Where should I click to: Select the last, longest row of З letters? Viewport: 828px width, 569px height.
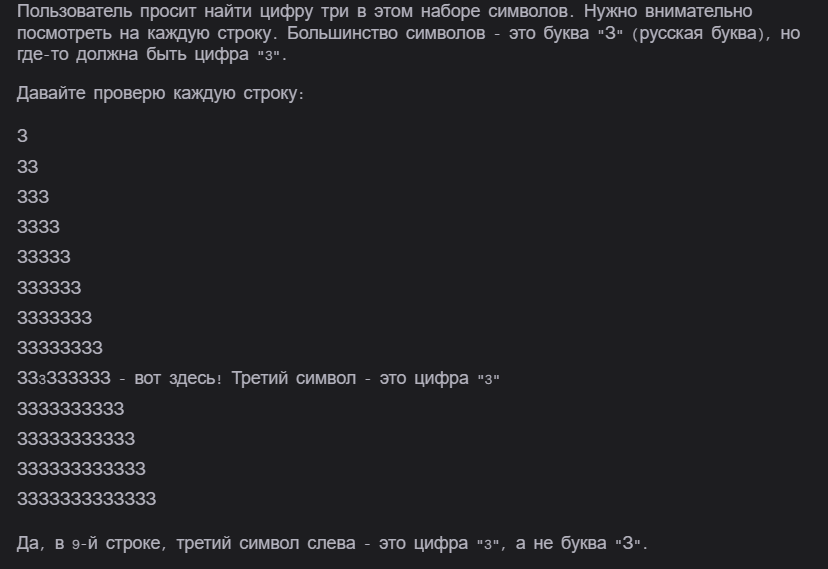(x=87, y=499)
